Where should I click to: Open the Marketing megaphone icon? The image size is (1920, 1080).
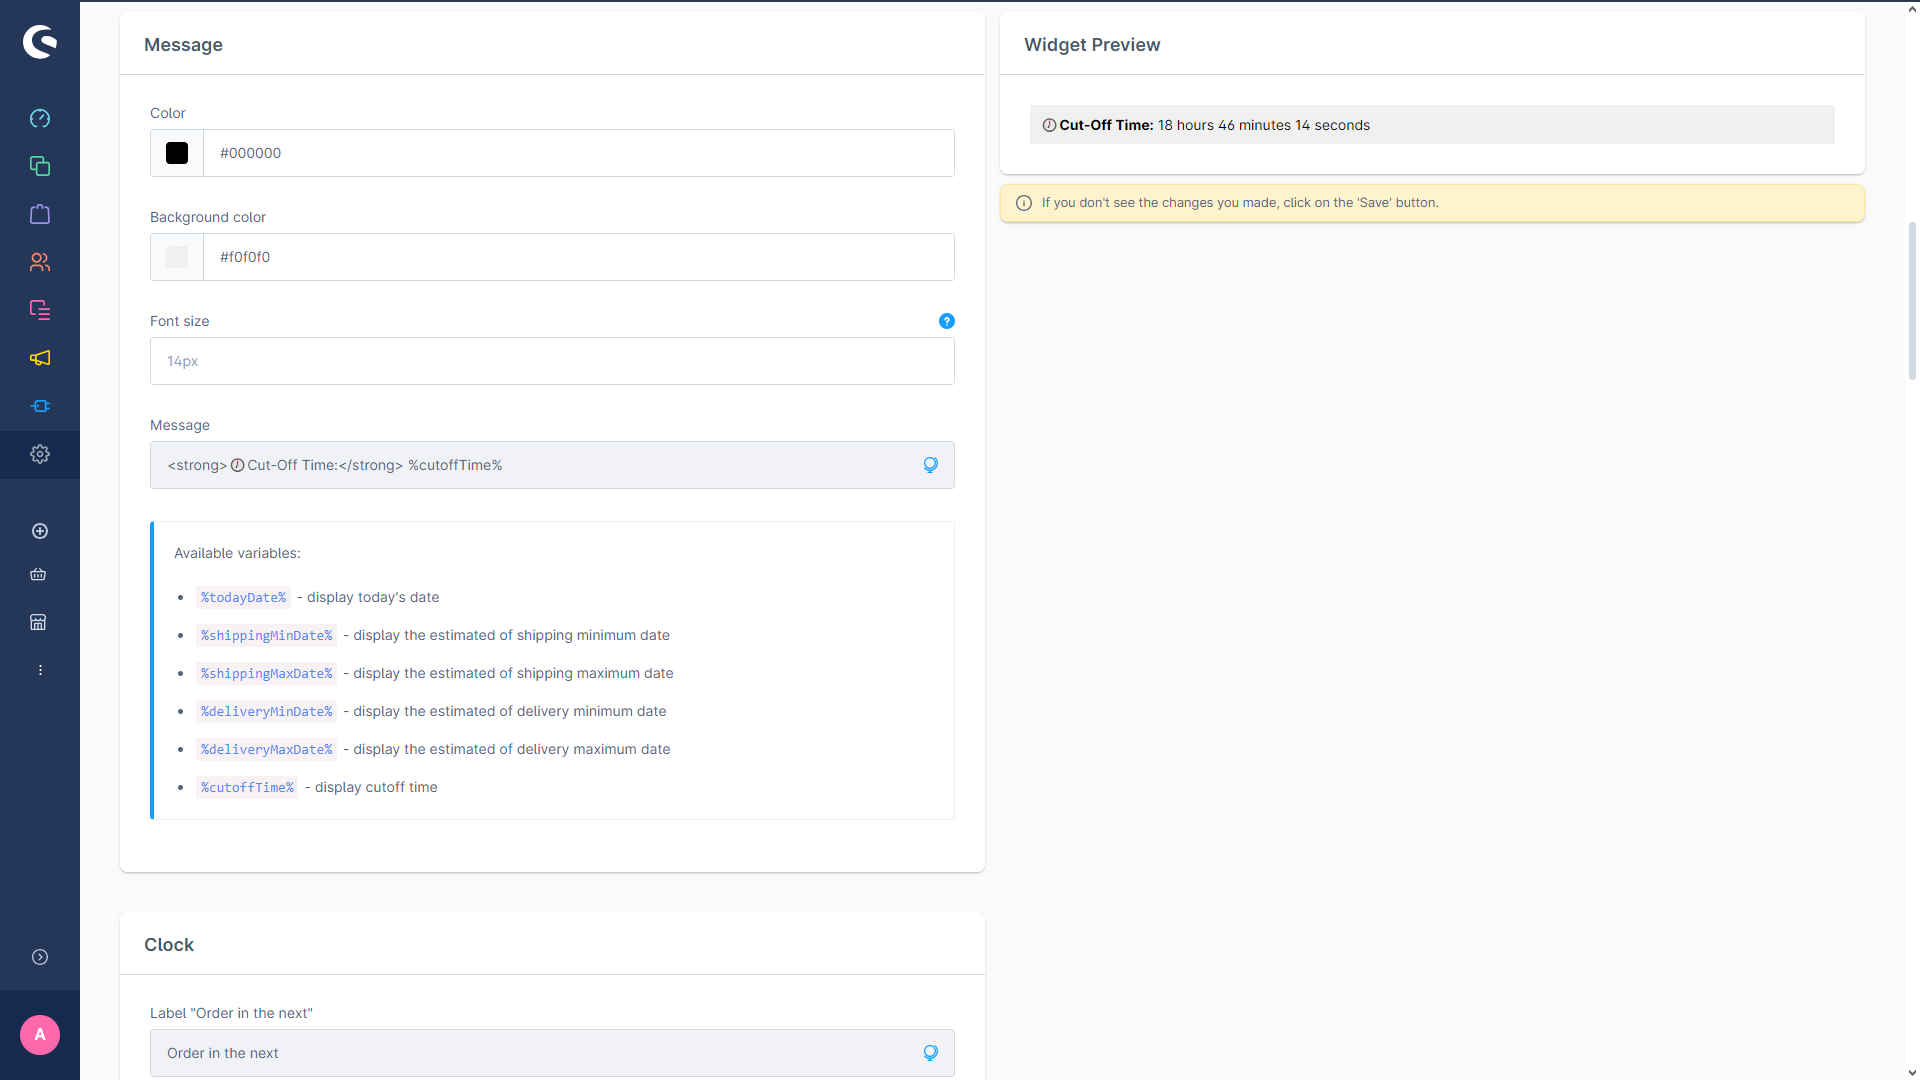(40, 358)
